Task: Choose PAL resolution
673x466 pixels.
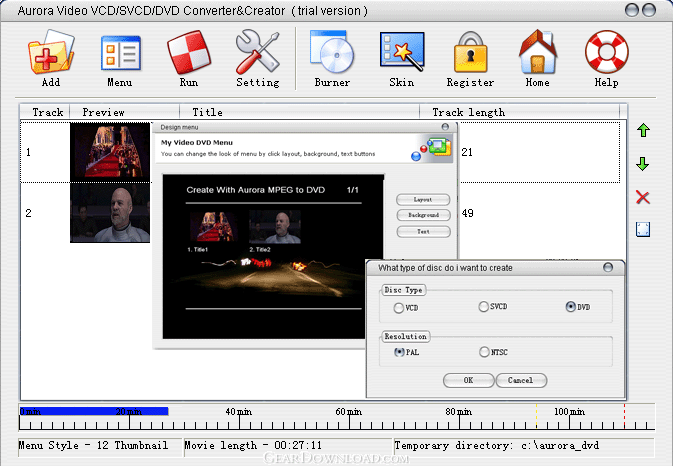Action: (406, 352)
